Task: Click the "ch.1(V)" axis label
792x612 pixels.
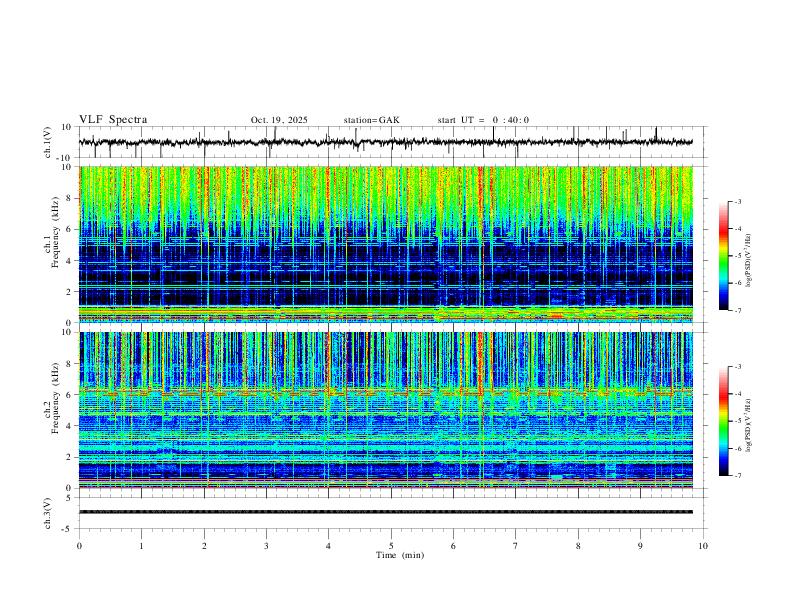Action: [x=48, y=142]
